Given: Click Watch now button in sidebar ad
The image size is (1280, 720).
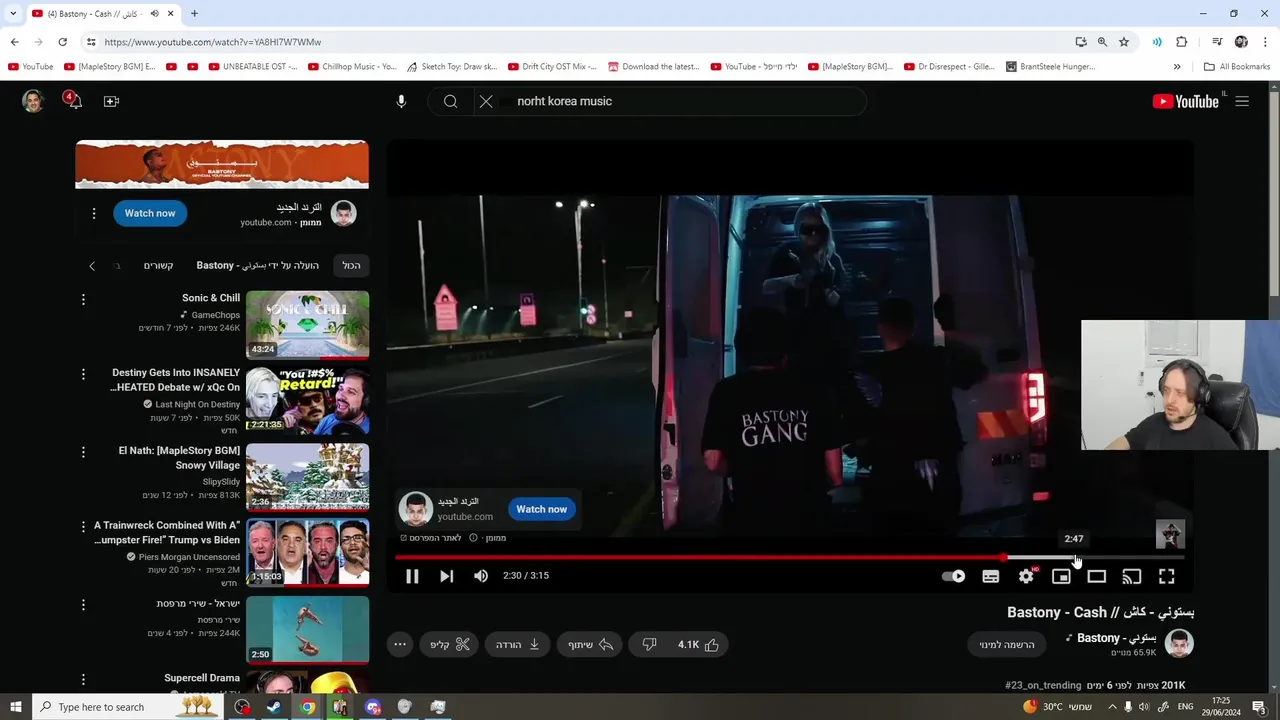Looking at the screenshot, I should point(150,213).
